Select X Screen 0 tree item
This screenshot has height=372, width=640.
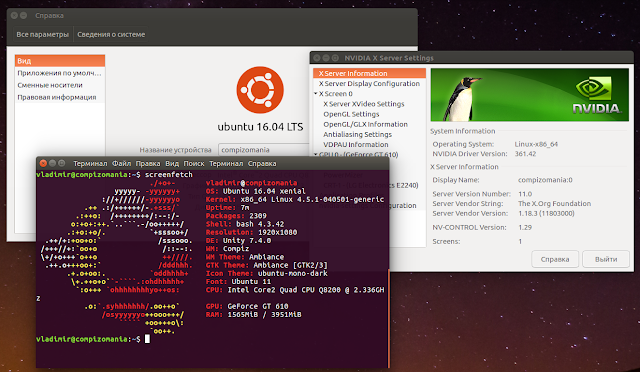pos(336,94)
